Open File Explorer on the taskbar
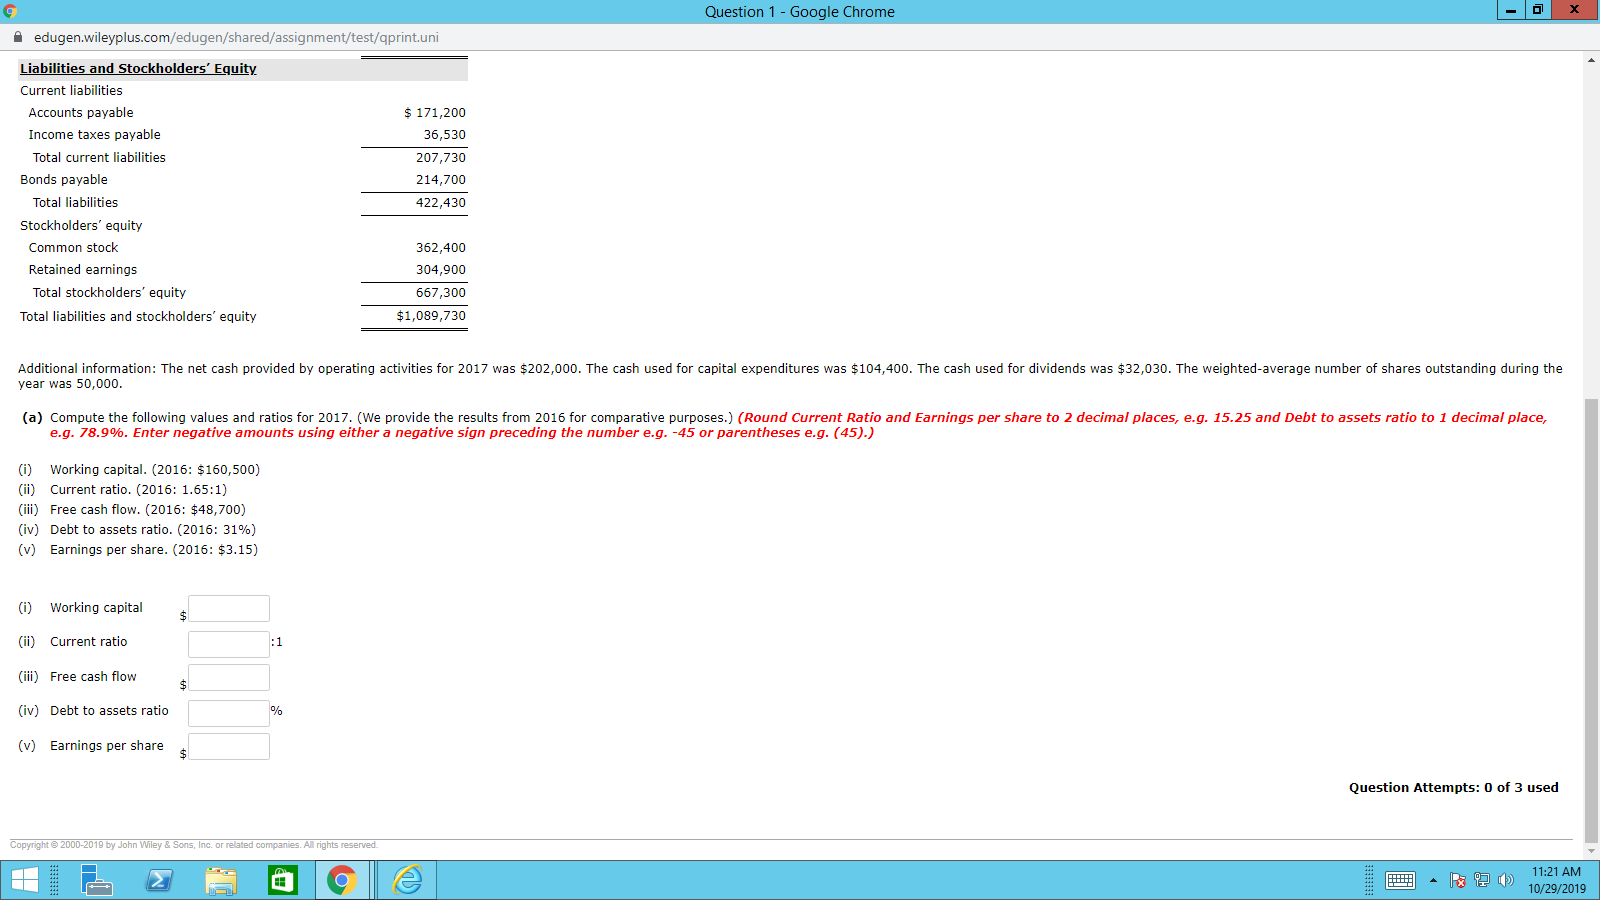The width and height of the screenshot is (1600, 900). (x=222, y=881)
